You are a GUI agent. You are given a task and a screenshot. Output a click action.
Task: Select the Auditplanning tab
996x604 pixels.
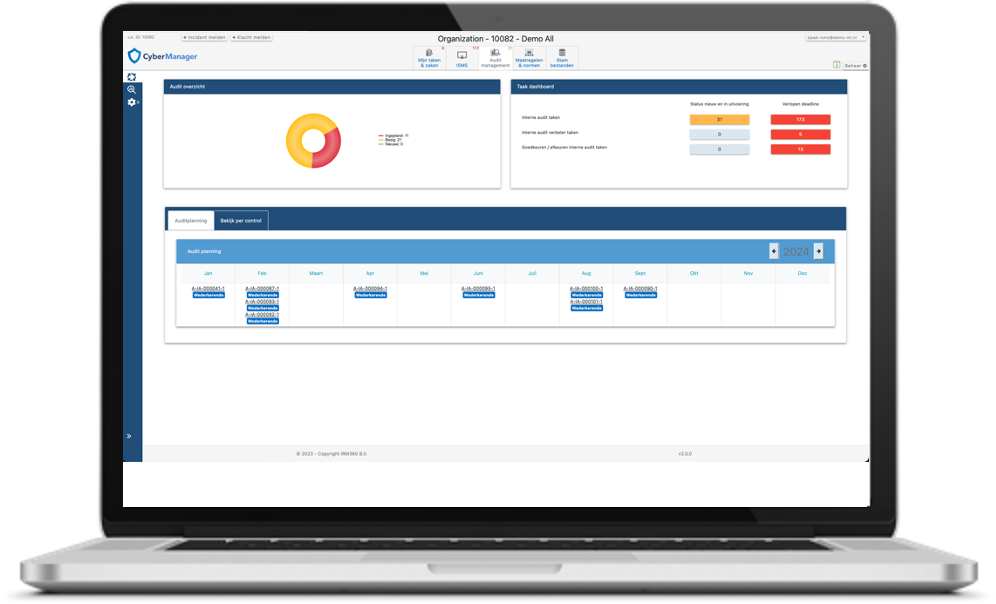(x=190, y=220)
